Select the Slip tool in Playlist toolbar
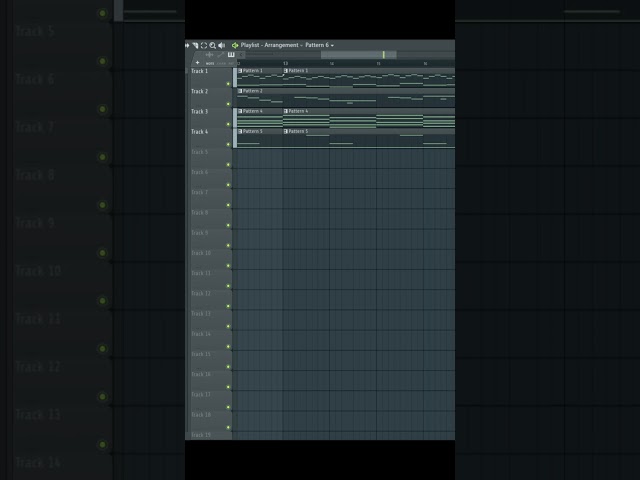This screenshot has width=640, height=480. tap(187, 45)
